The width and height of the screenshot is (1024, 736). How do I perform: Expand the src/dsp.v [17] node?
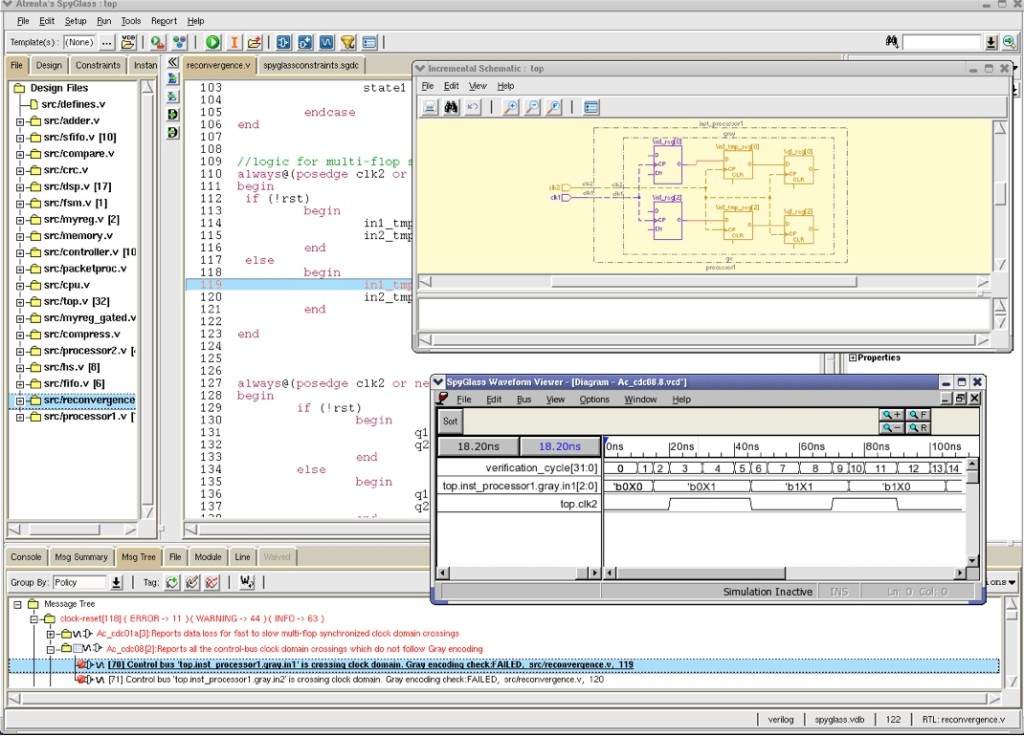coord(20,187)
